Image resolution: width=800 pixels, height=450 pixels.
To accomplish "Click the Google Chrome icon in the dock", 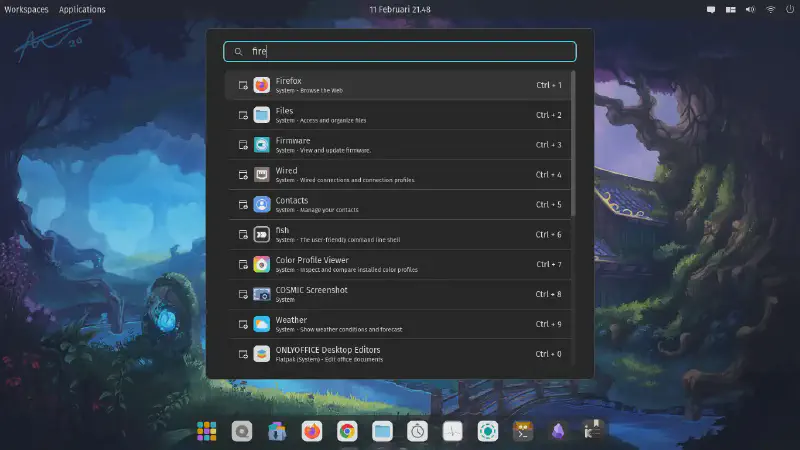I will [347, 431].
